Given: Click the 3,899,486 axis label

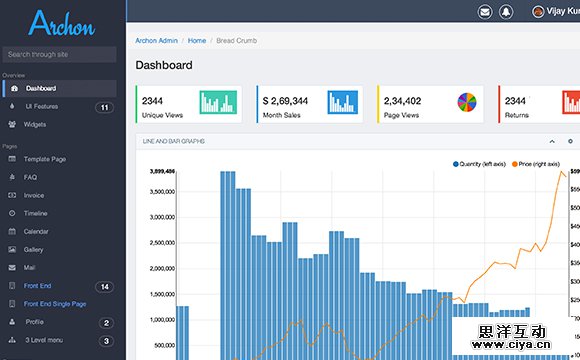Looking at the screenshot, I should (x=162, y=171).
